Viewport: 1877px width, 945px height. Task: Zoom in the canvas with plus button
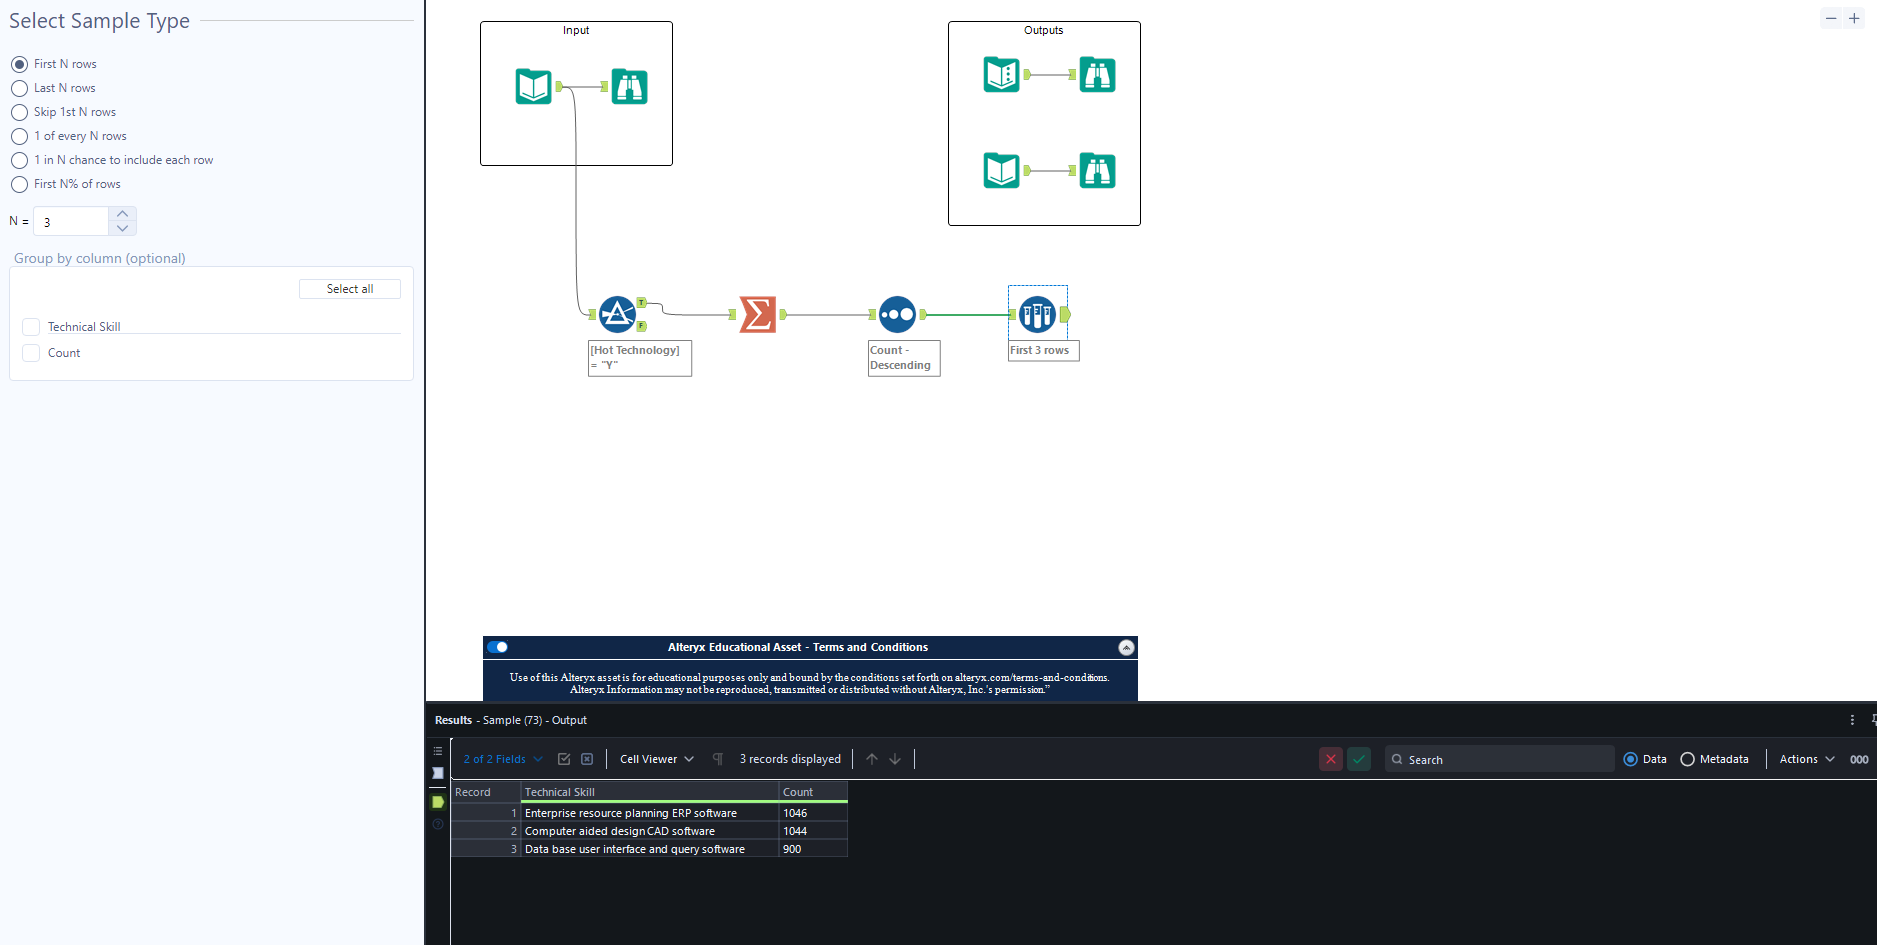[x=1854, y=18]
